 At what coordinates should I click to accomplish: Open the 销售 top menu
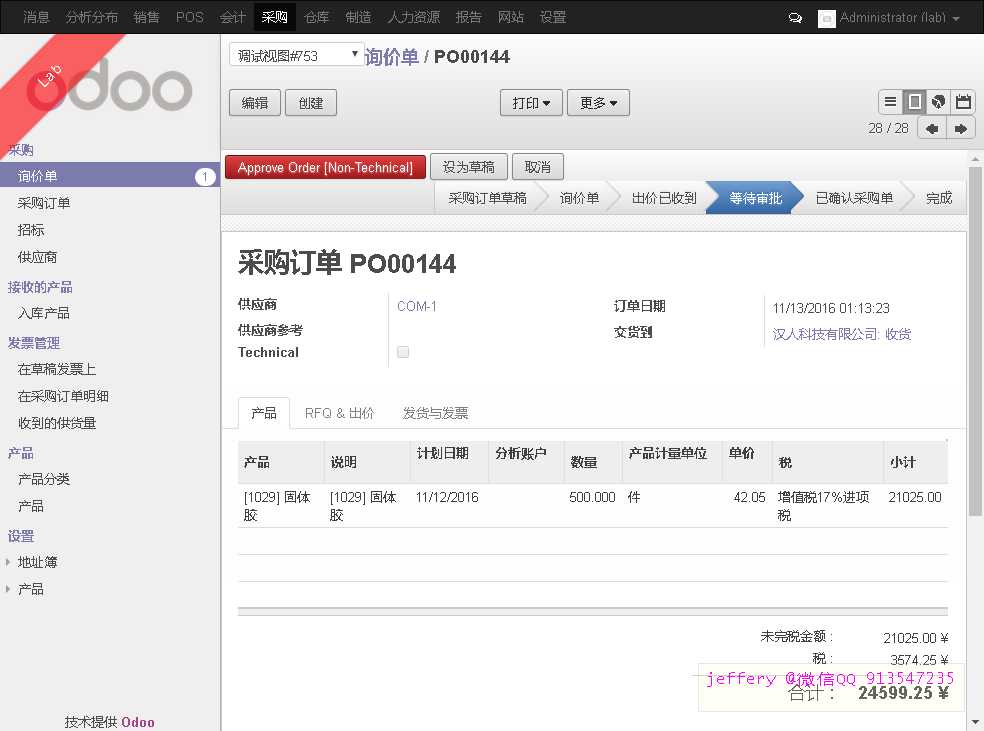coord(146,17)
